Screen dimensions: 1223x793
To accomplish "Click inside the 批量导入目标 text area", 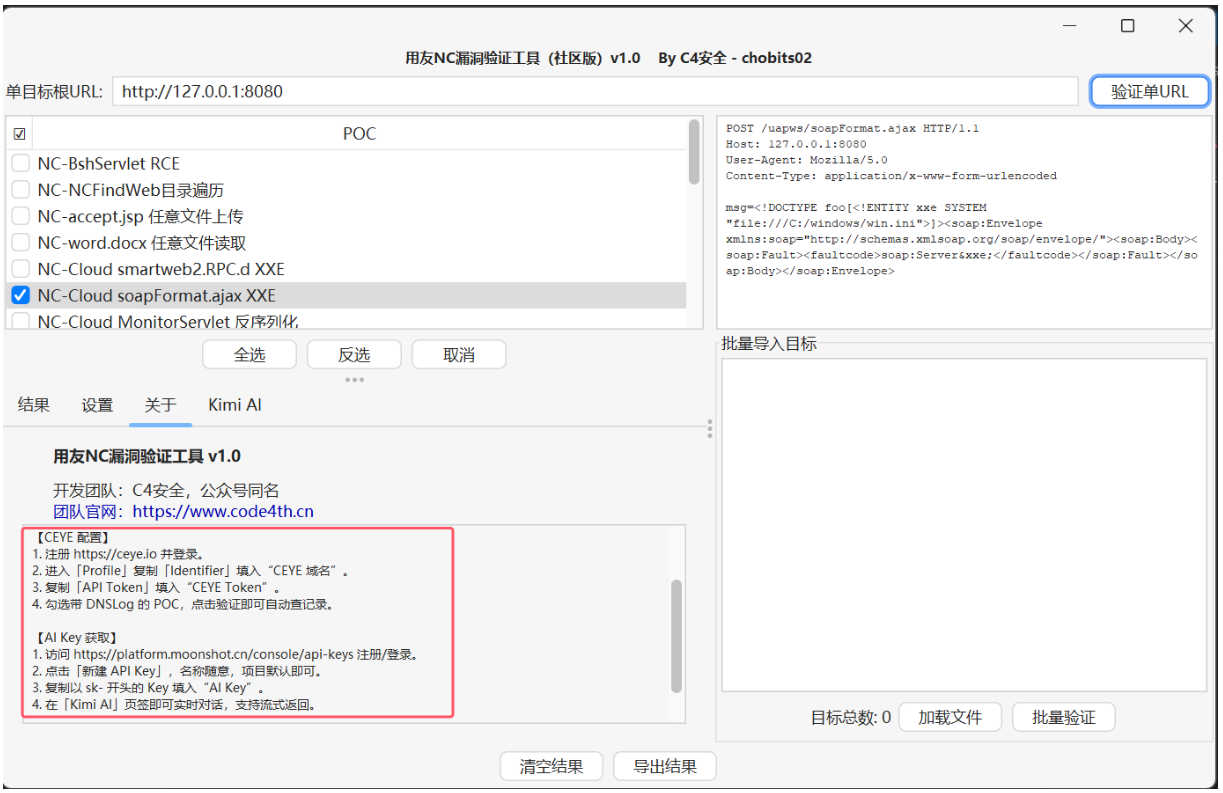I will click(964, 525).
